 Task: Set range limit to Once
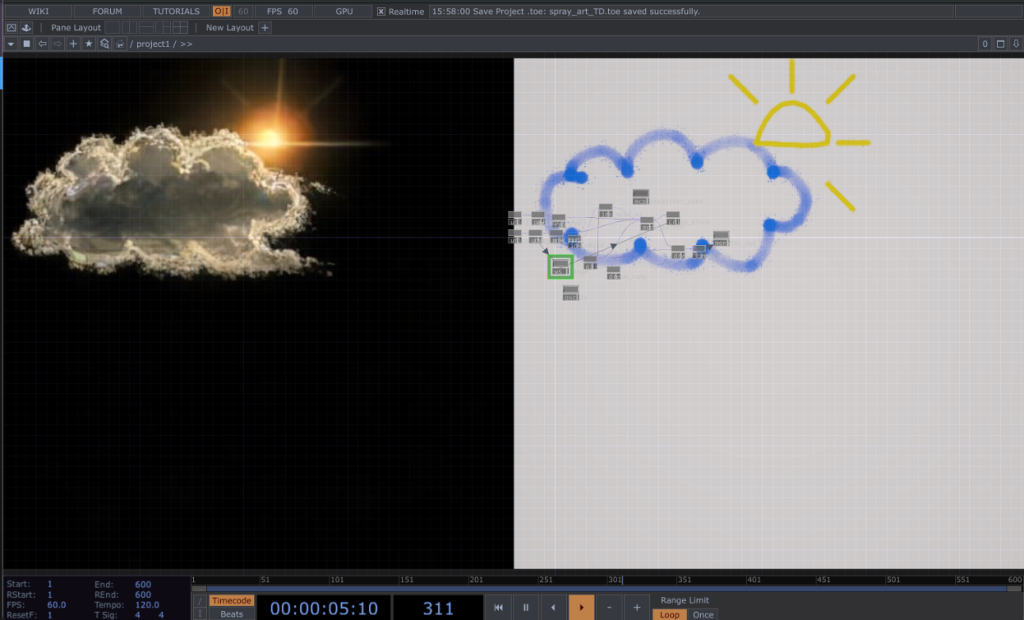click(703, 615)
